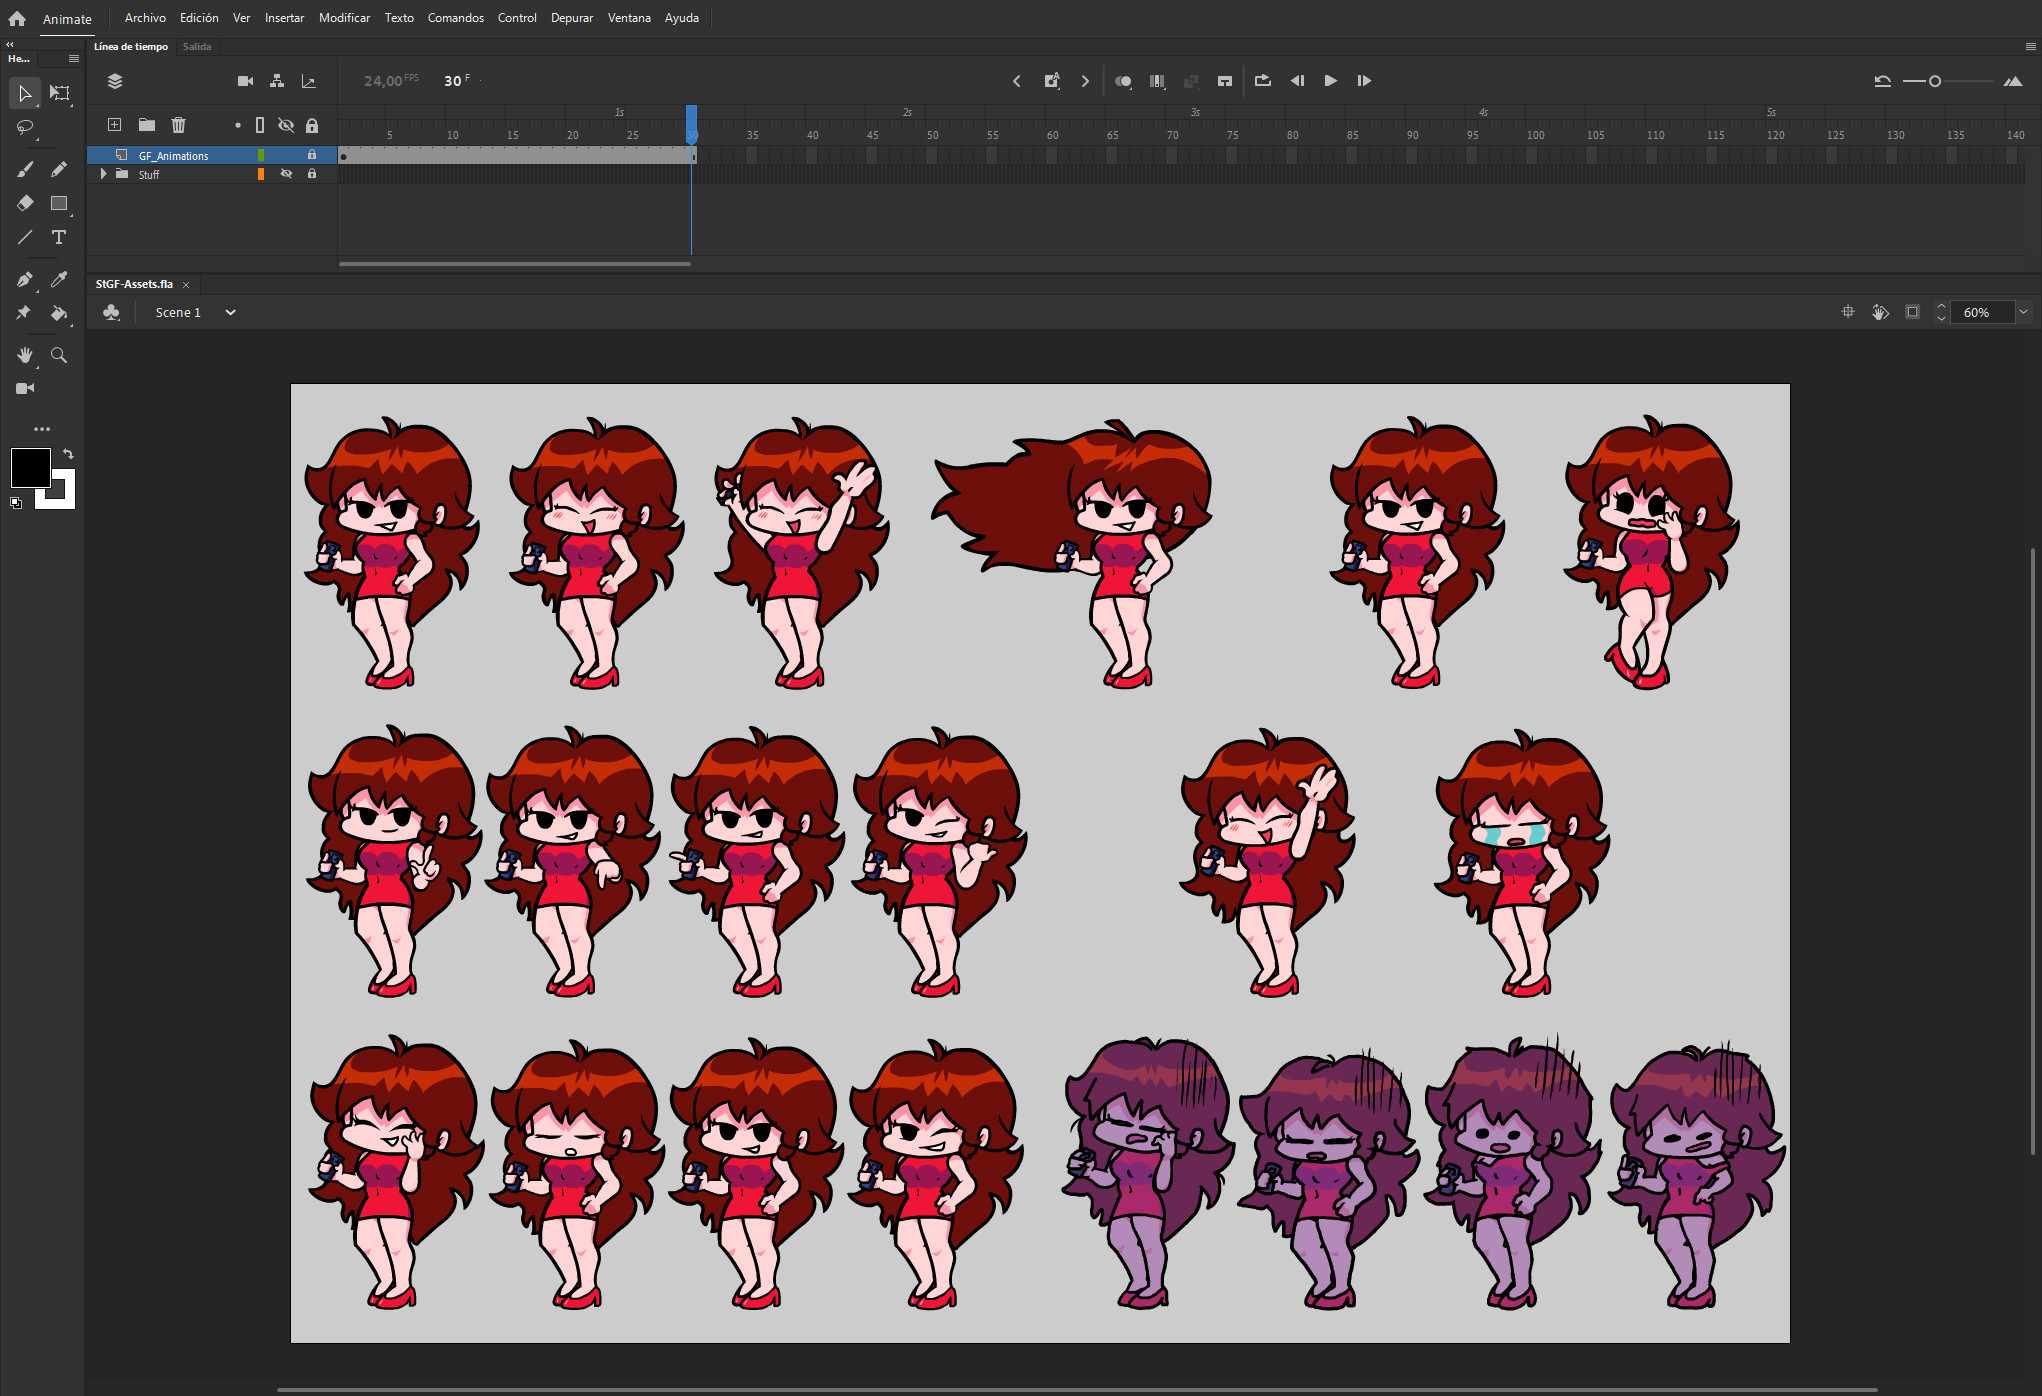Image resolution: width=2042 pixels, height=1396 pixels.
Task: Select the Eraser tool
Action: click(25, 204)
